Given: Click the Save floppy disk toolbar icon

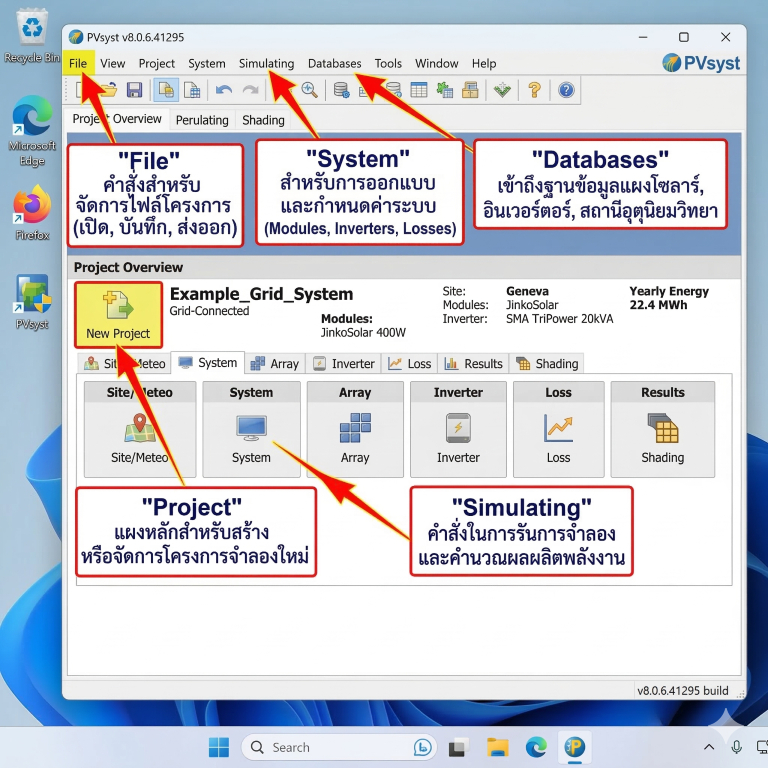Looking at the screenshot, I should click(x=134, y=90).
